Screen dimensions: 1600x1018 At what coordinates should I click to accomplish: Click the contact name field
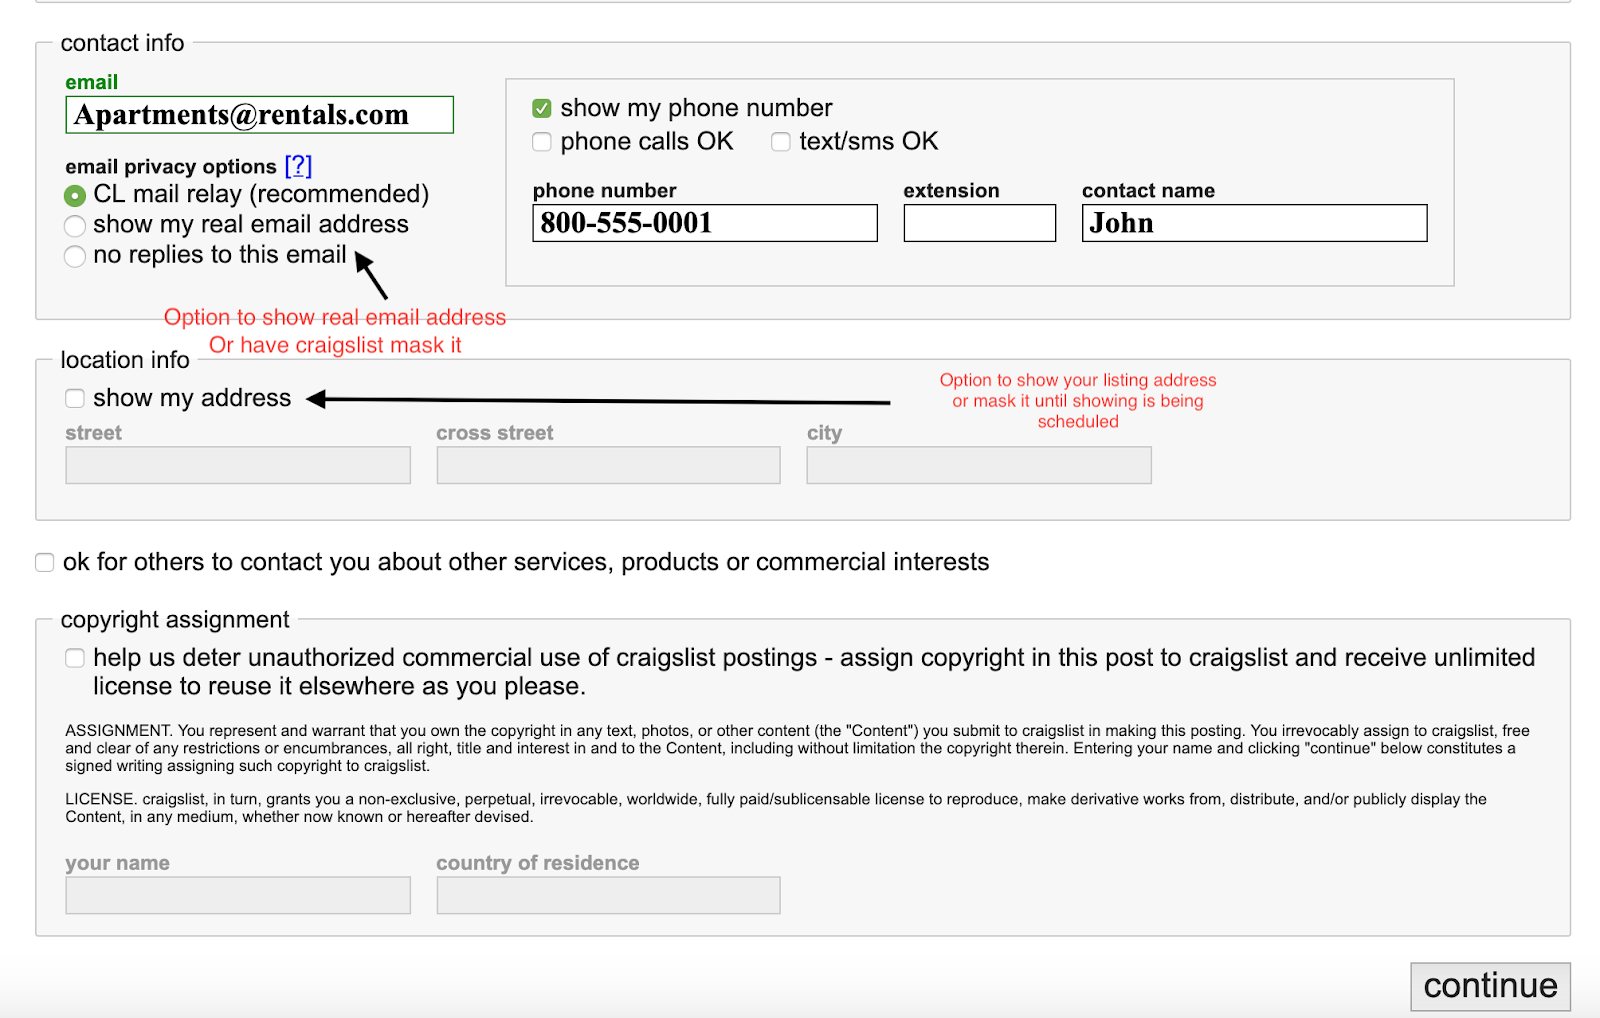click(1255, 223)
